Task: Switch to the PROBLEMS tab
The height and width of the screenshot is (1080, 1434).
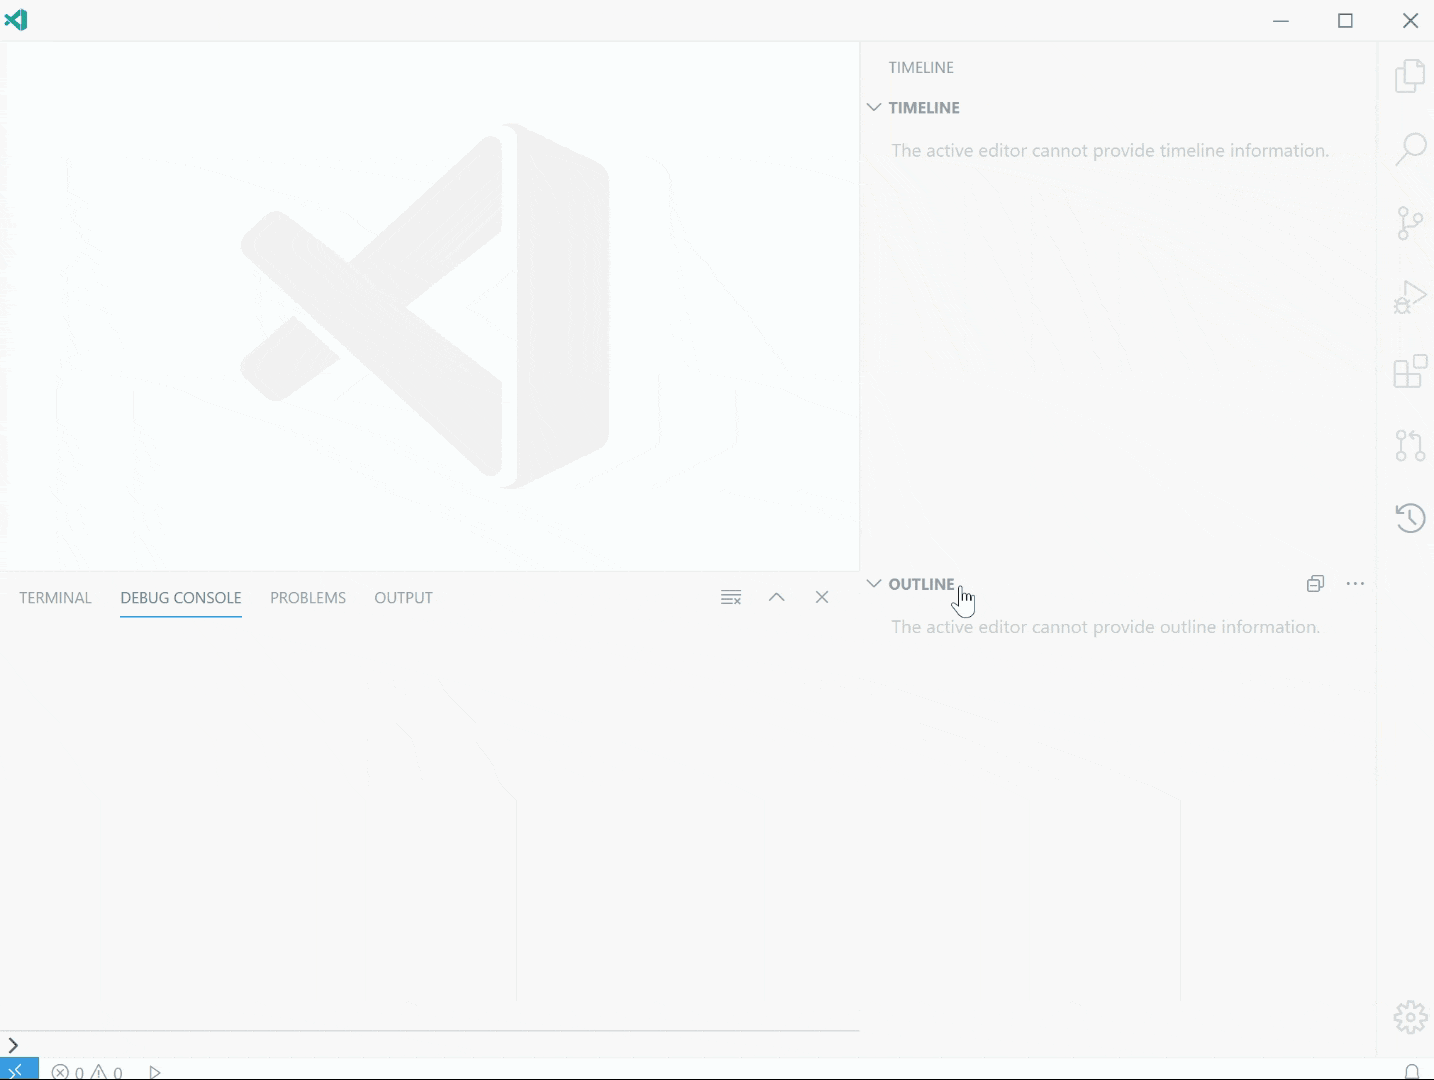Action: tap(307, 597)
